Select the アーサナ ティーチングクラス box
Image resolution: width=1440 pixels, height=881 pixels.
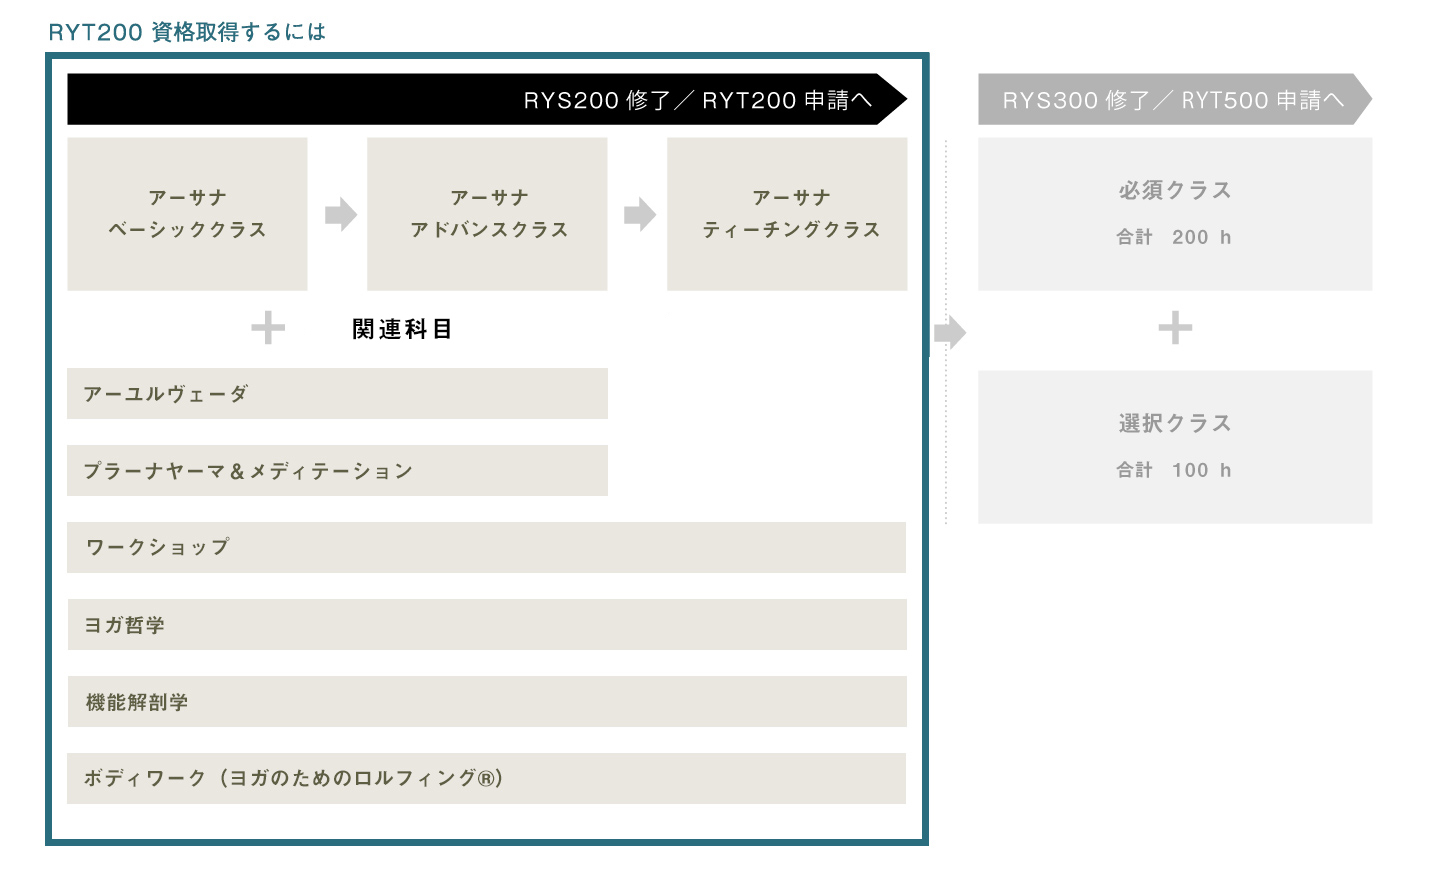click(787, 214)
